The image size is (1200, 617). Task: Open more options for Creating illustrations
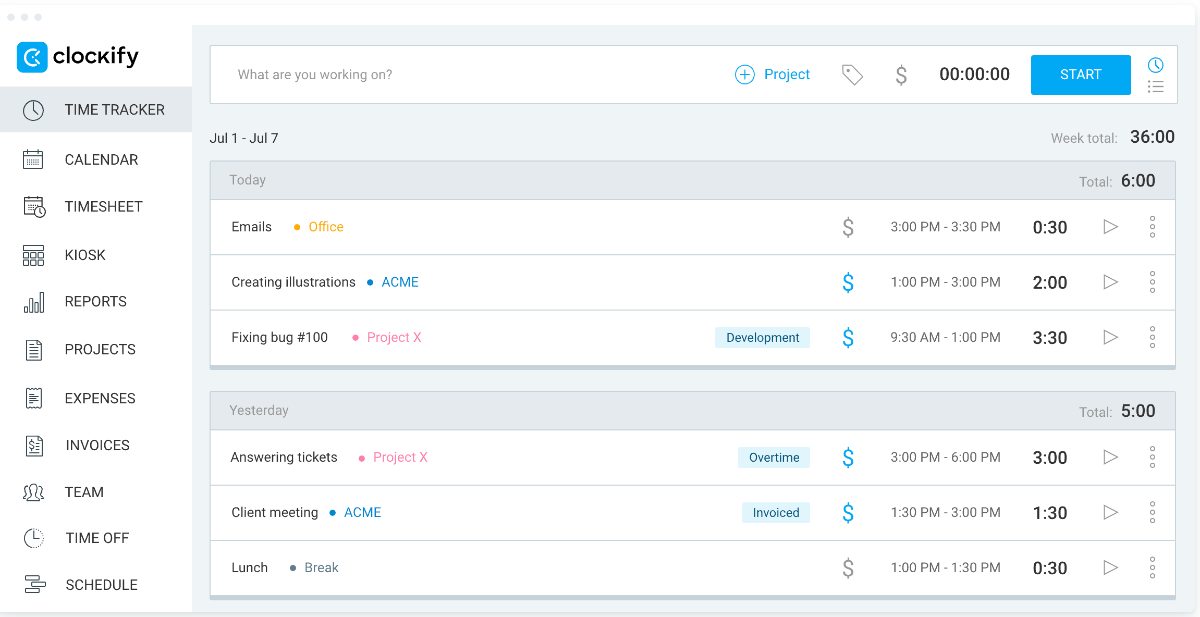click(x=1152, y=283)
